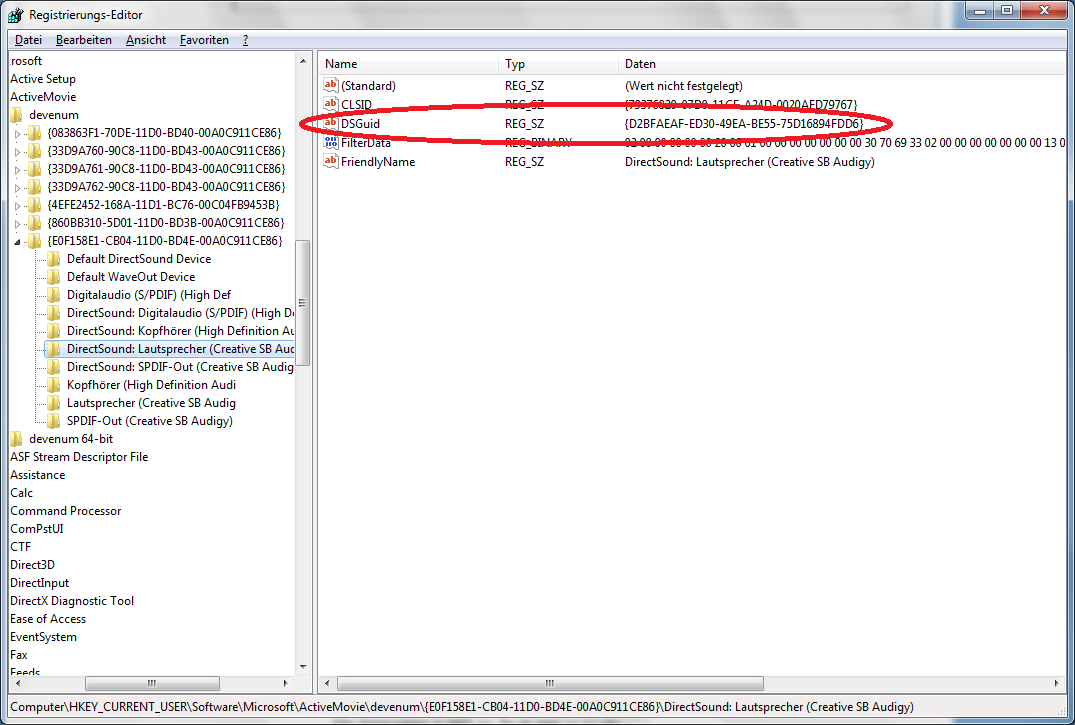Click the tree pane scroll up arrow
This screenshot has height=725, width=1075.
(x=303, y=62)
